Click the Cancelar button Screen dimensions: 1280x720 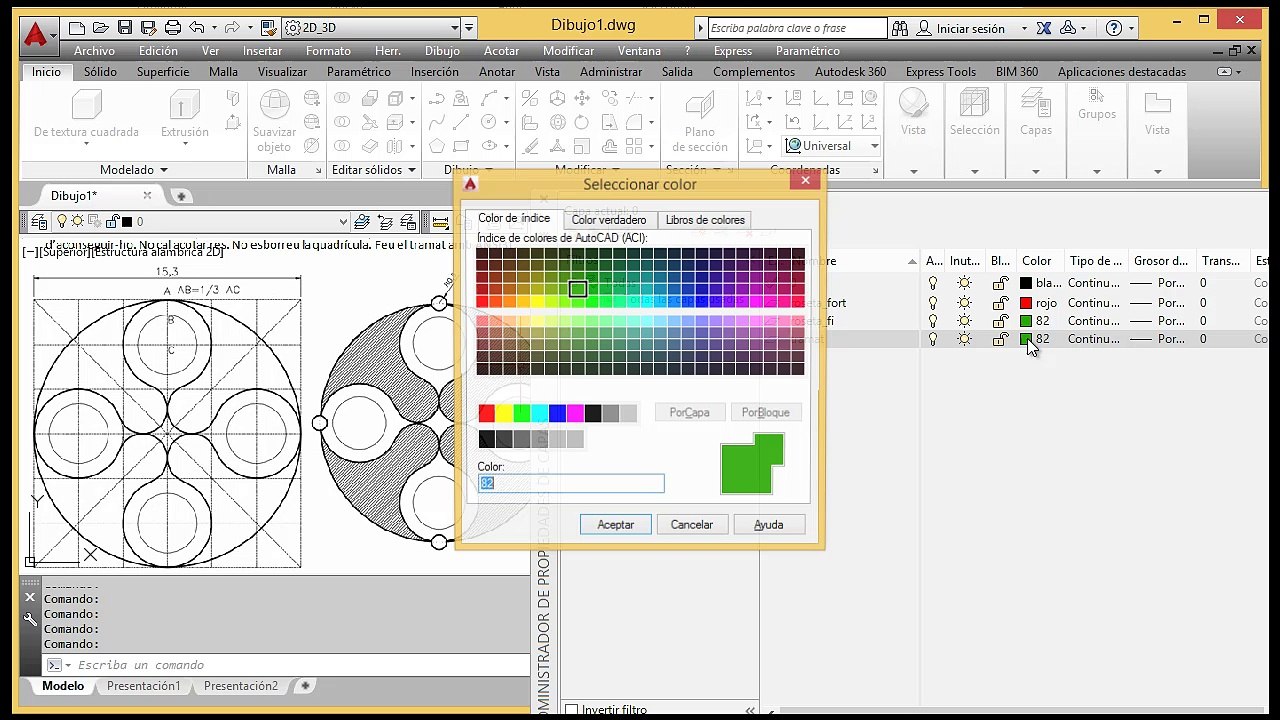(x=692, y=524)
